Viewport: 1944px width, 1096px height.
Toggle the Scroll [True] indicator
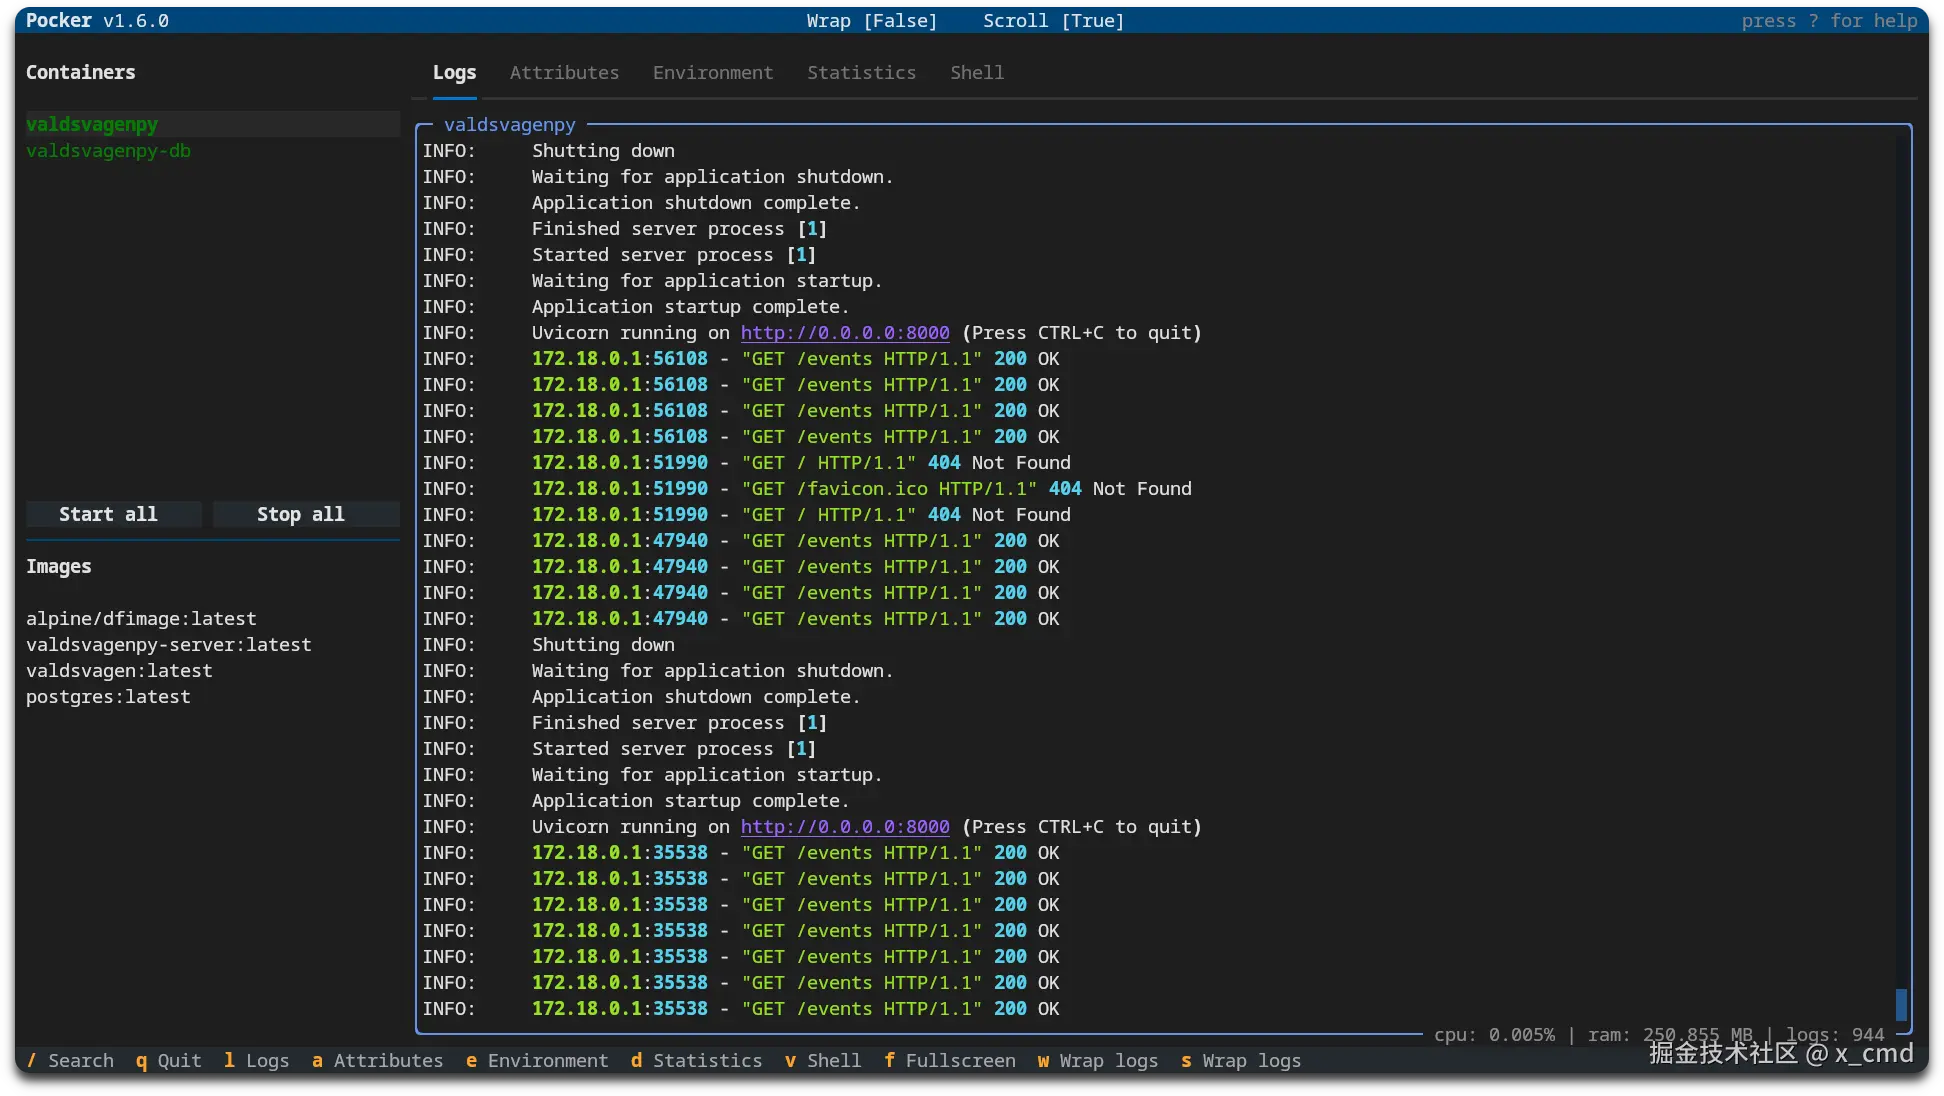coord(1053,21)
